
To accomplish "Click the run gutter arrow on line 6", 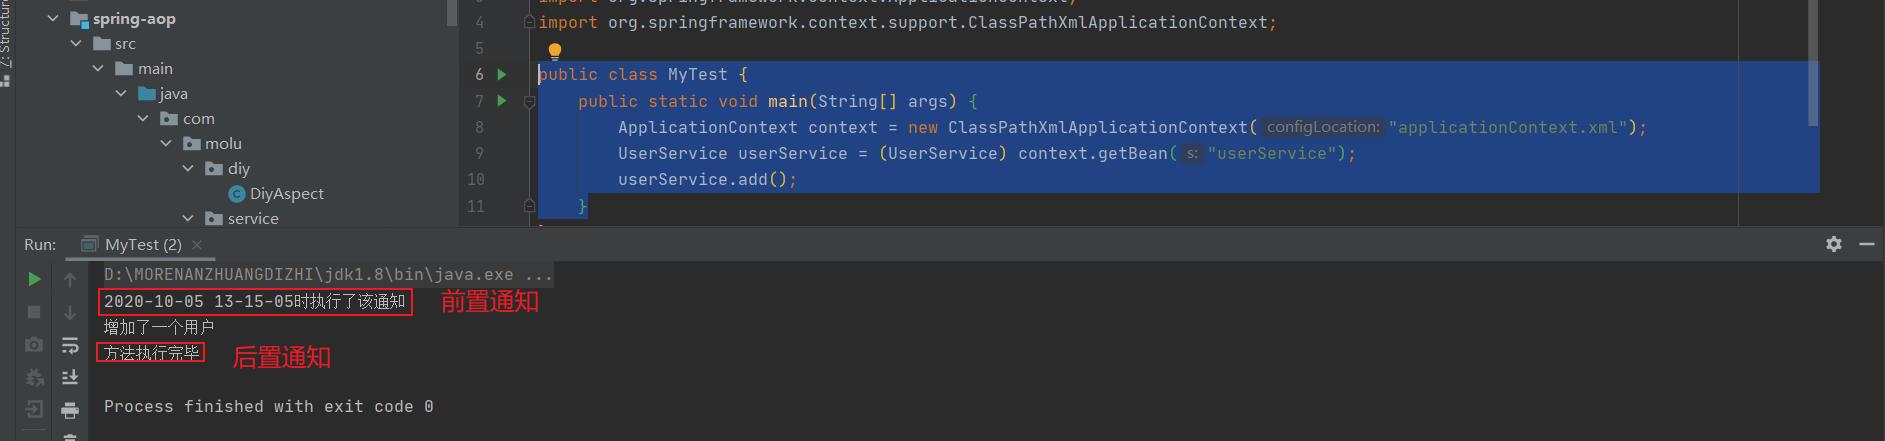I will coord(502,74).
